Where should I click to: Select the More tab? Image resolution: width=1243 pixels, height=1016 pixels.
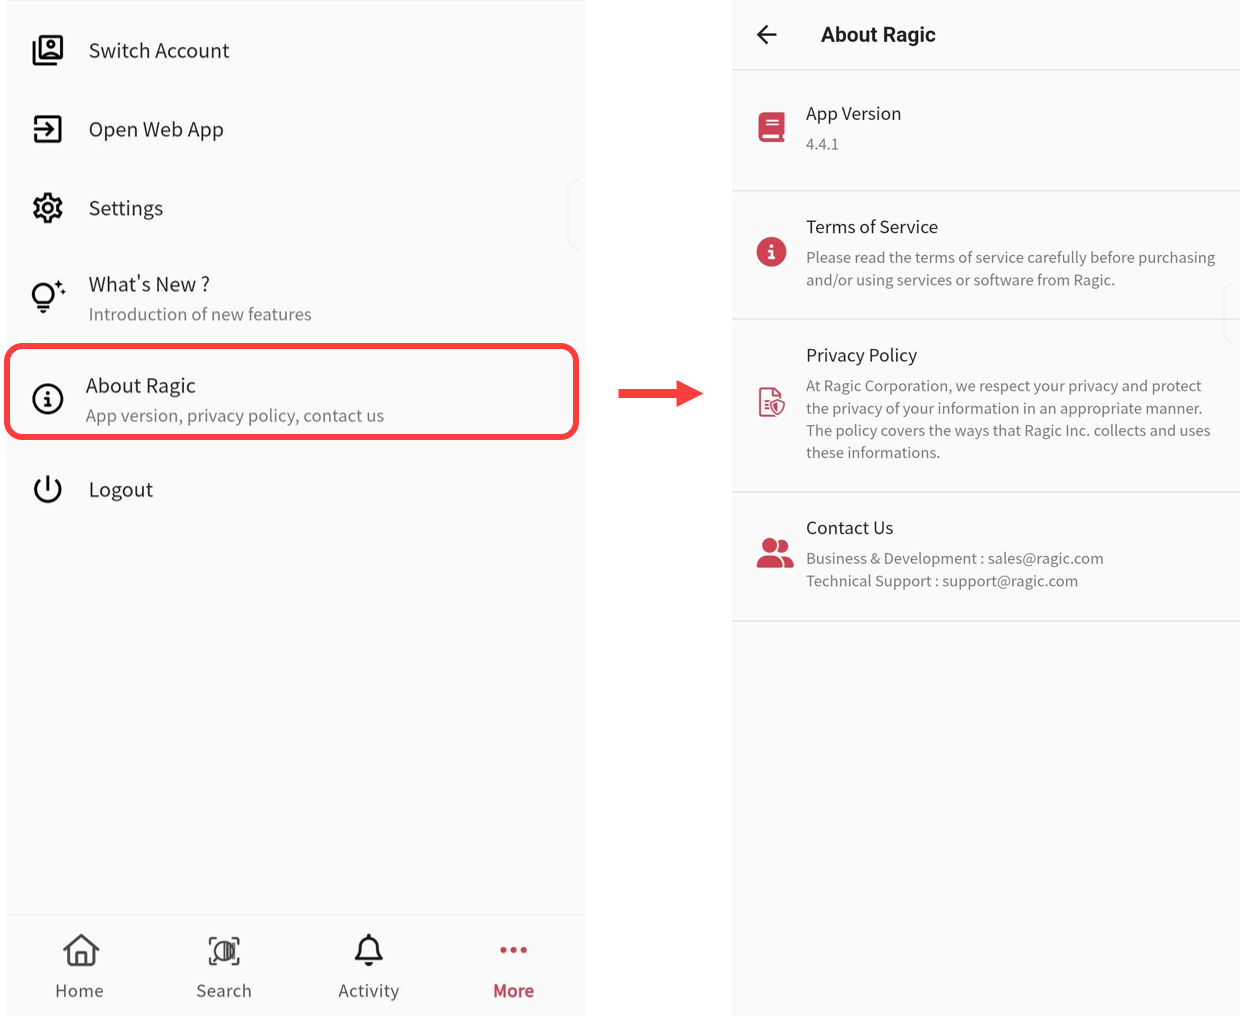click(513, 966)
